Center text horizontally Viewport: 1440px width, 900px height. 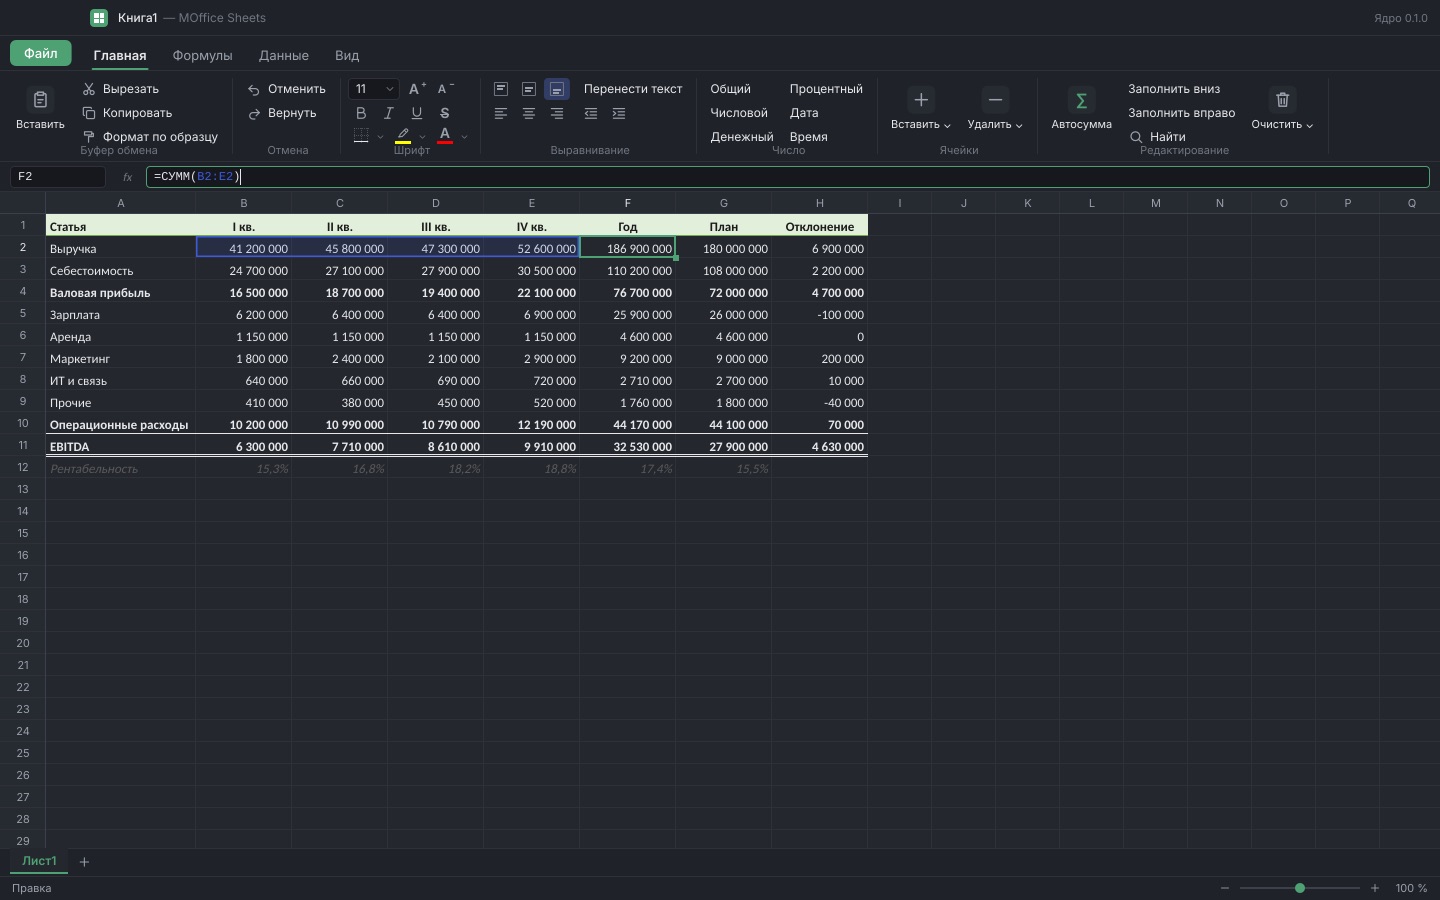(529, 113)
